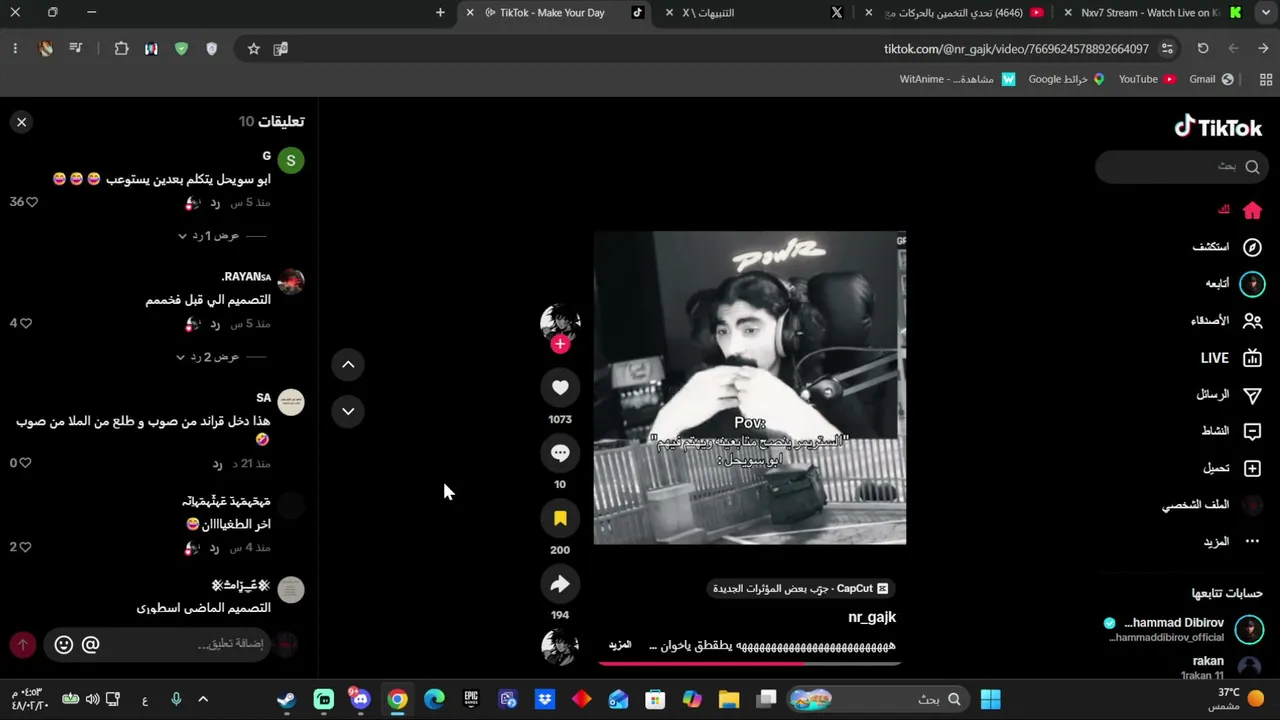Share the video using the arrow icon

(x=560, y=584)
